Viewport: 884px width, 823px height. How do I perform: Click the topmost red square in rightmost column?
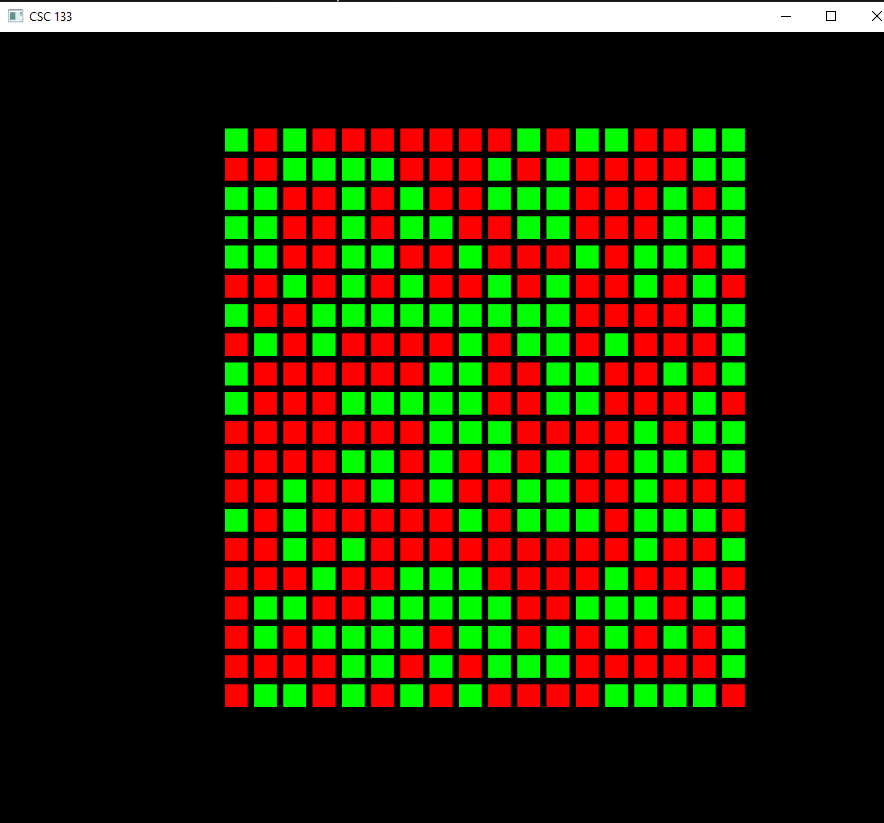point(734,286)
